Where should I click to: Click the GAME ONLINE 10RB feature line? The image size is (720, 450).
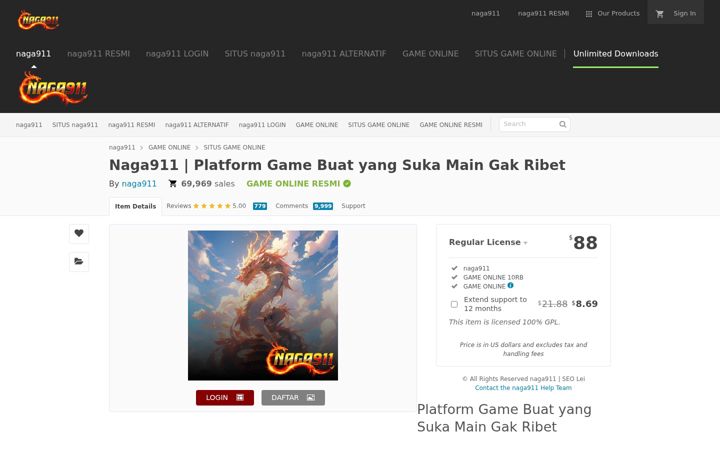click(493, 277)
